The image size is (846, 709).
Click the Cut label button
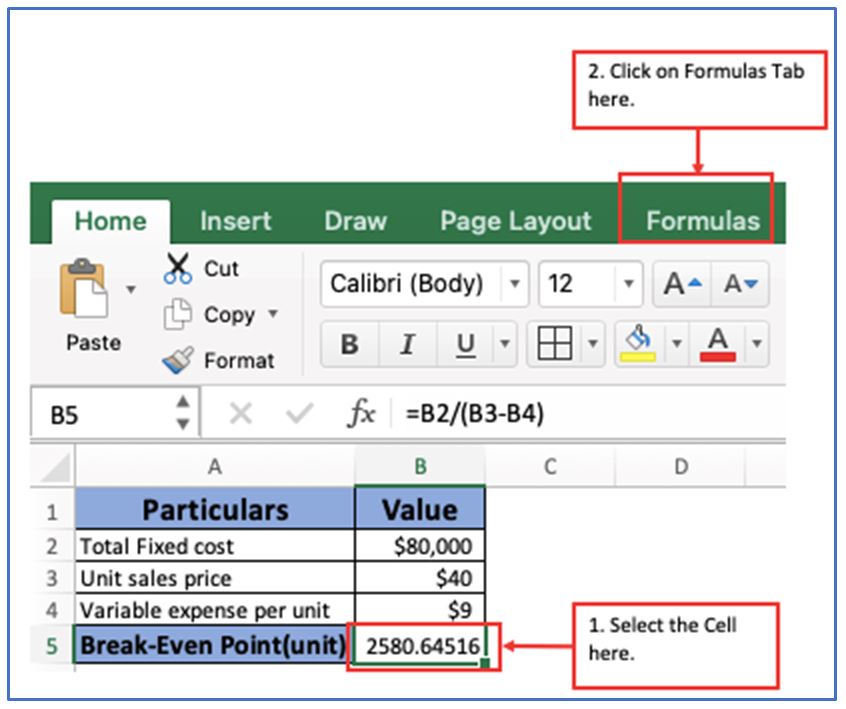(x=221, y=269)
